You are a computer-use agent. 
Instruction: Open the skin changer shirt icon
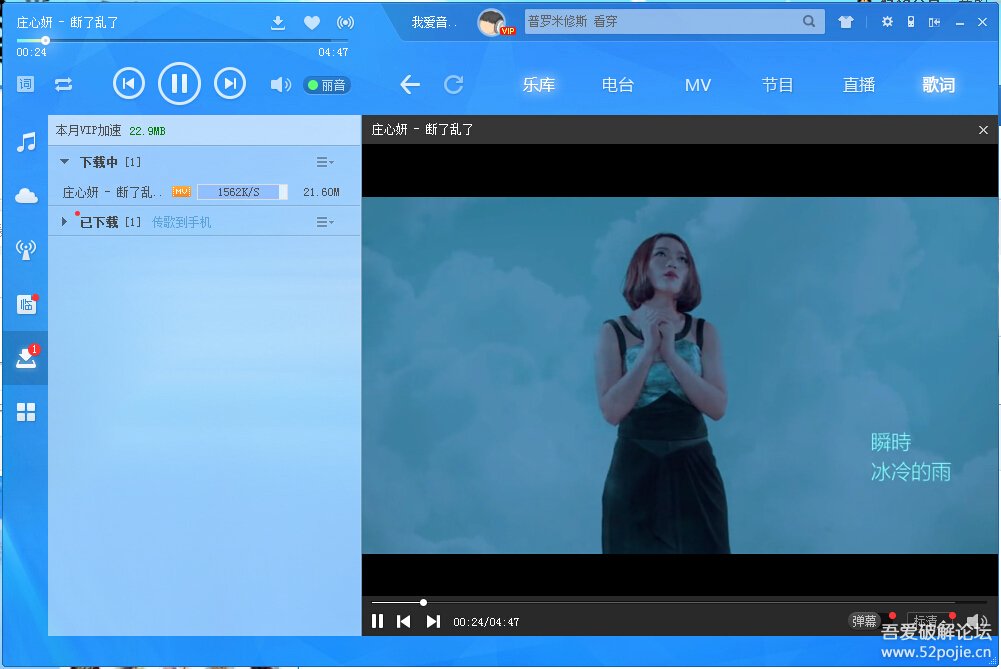[x=846, y=22]
